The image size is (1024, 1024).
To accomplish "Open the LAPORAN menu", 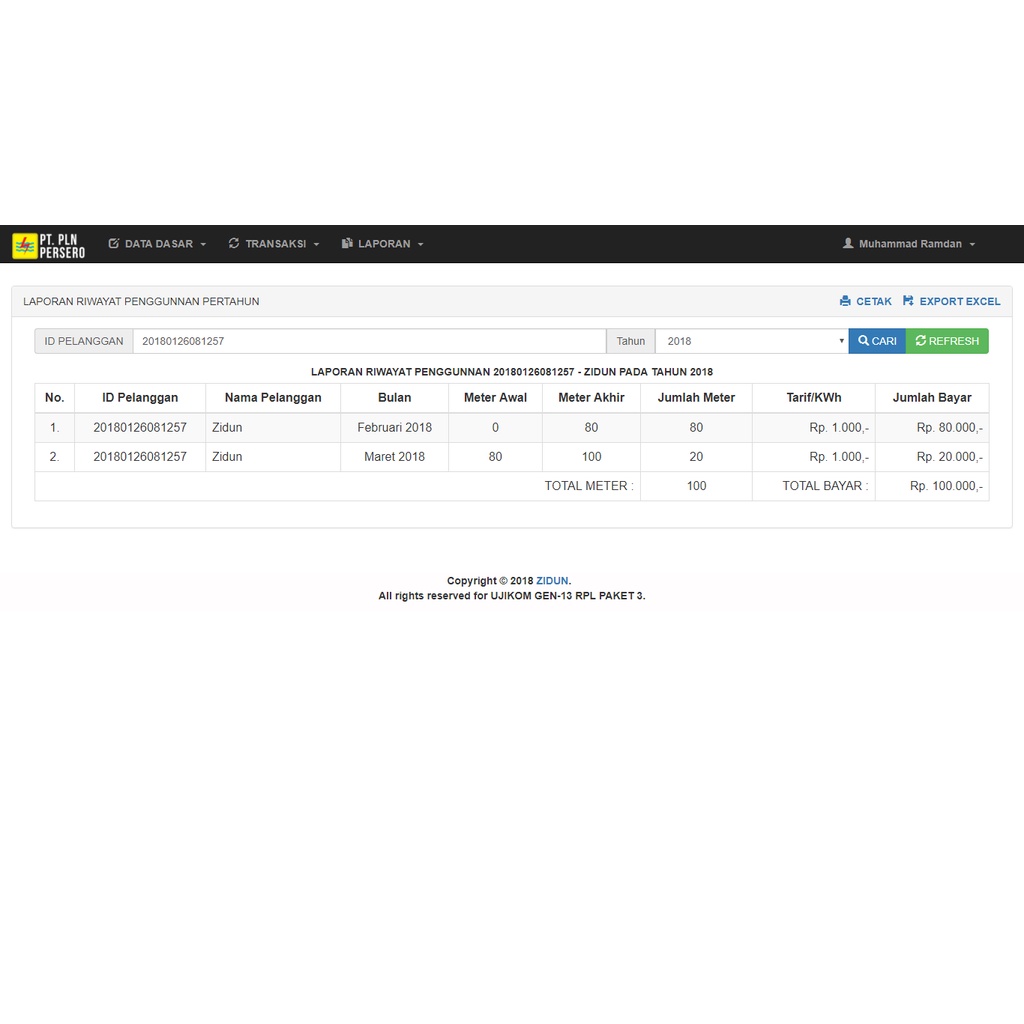I will pos(383,244).
